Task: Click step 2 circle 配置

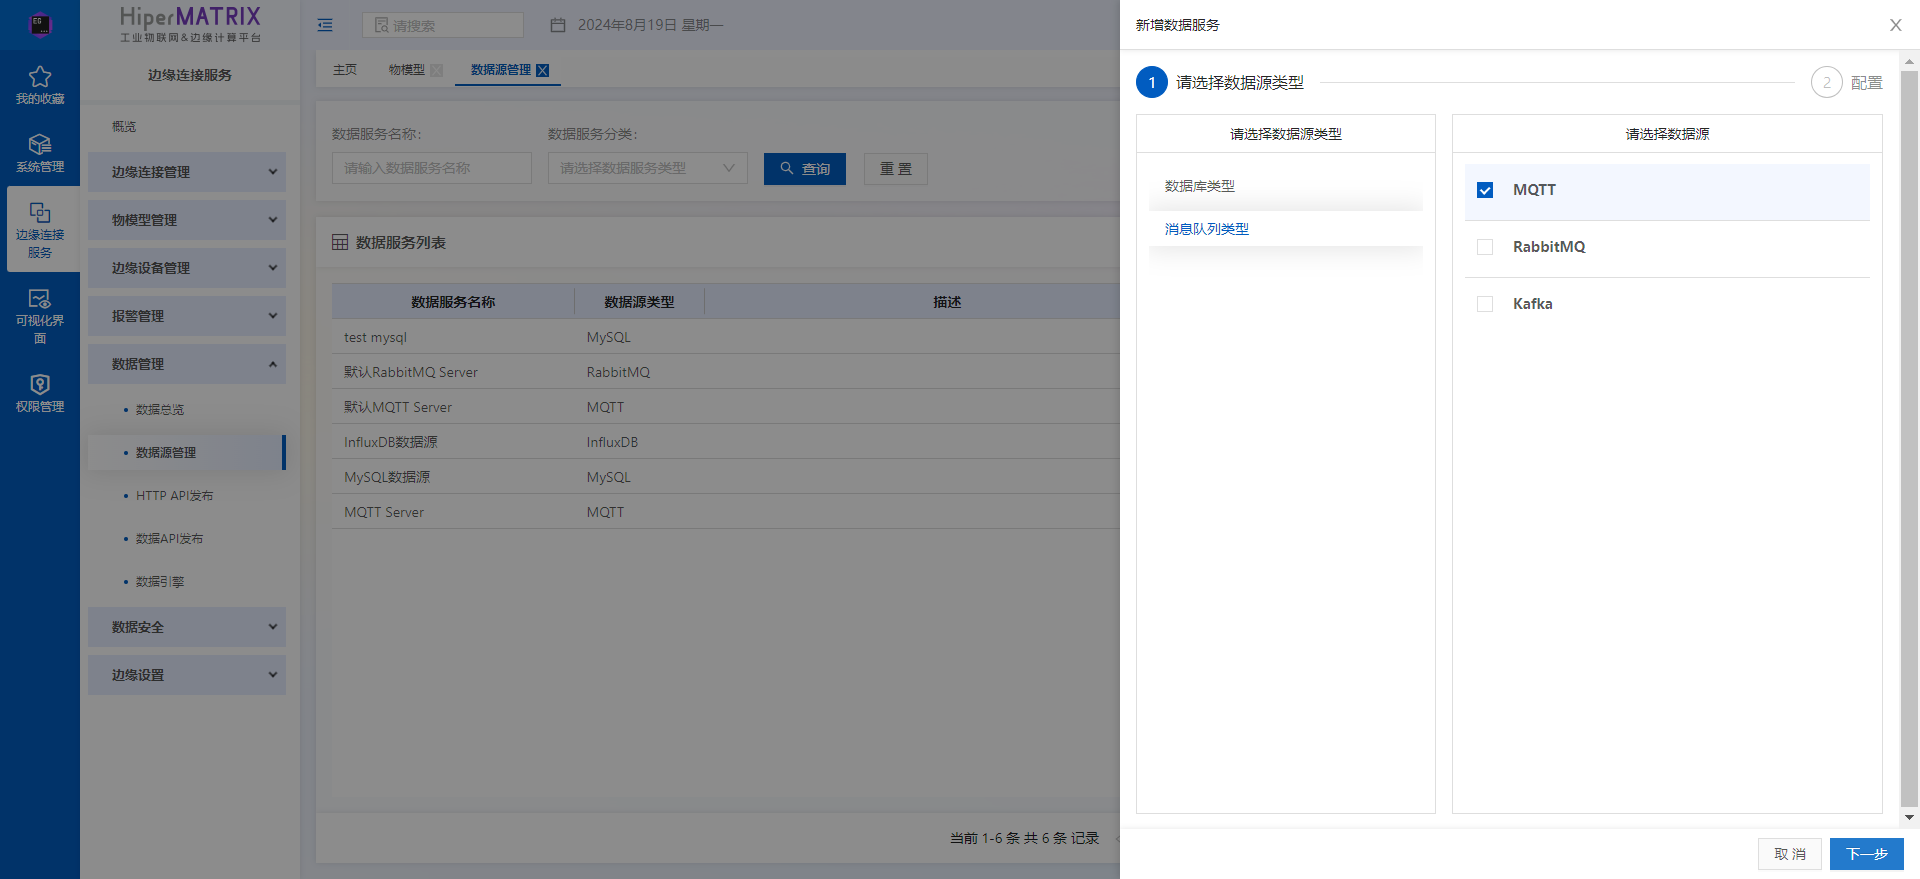Action: click(1827, 82)
